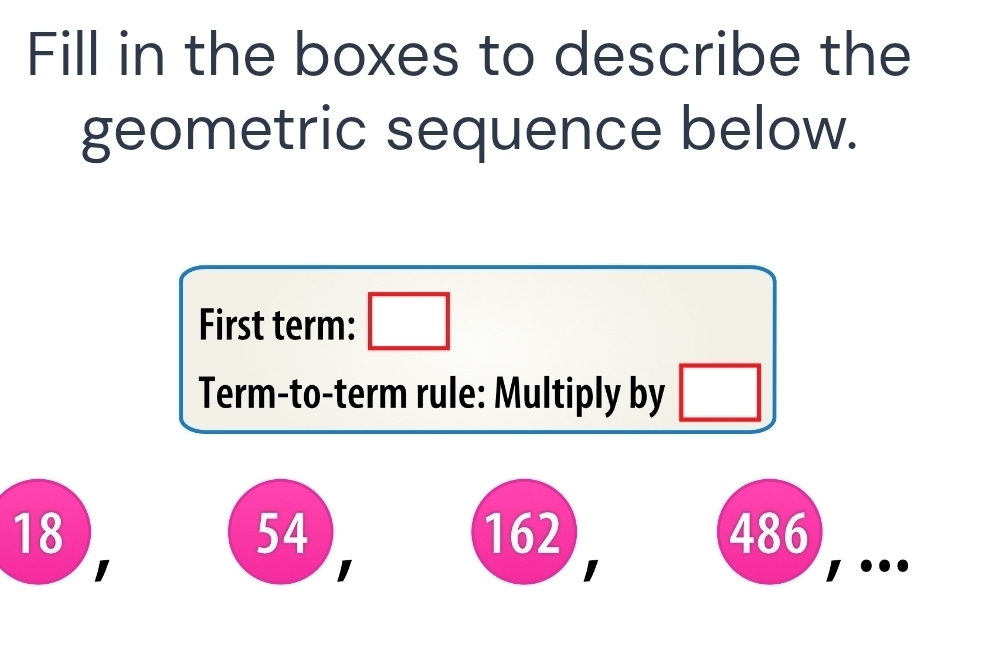Click the ellipsis after the 486 circle
Image resolution: width=982 pixels, height=671 pixels.
(886, 568)
